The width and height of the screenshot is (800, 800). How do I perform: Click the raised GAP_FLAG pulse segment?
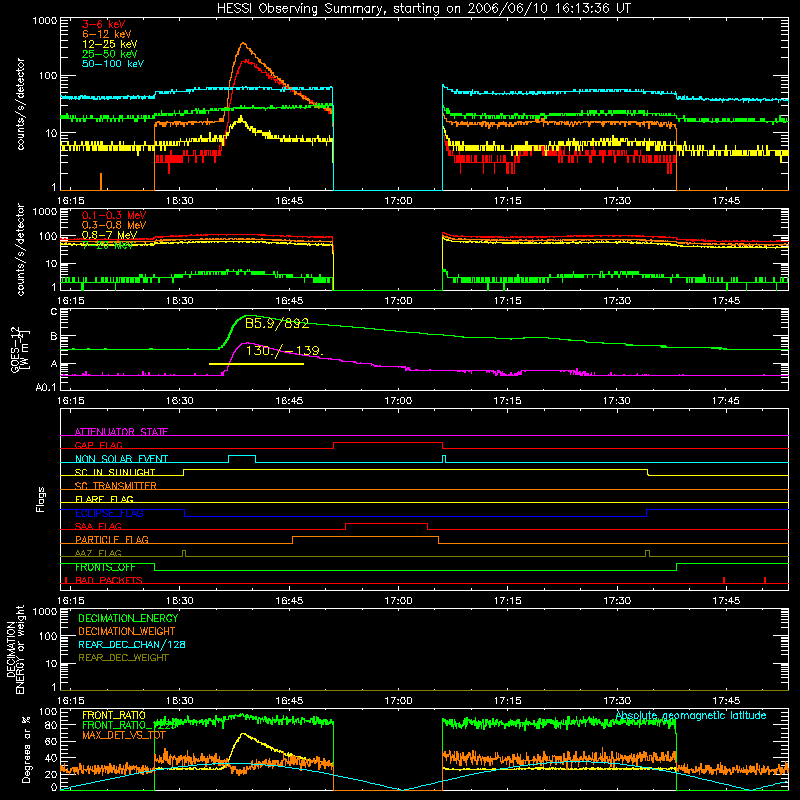(x=388, y=443)
